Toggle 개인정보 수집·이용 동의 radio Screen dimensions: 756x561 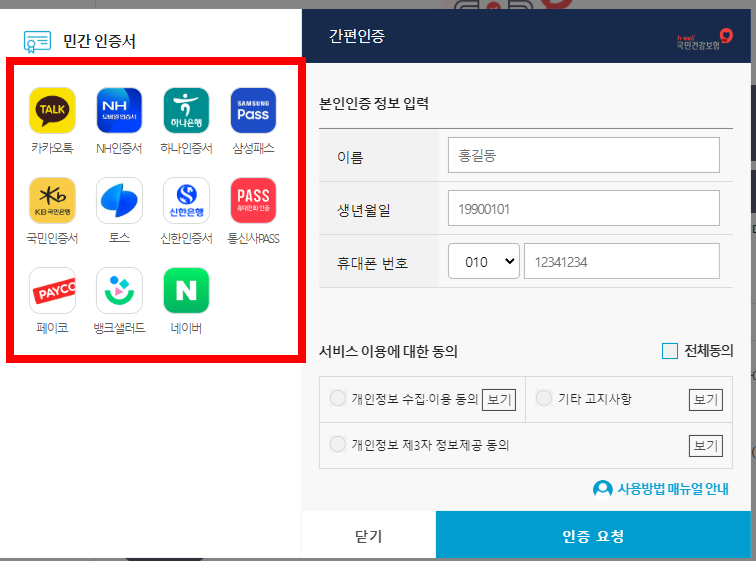click(338, 399)
